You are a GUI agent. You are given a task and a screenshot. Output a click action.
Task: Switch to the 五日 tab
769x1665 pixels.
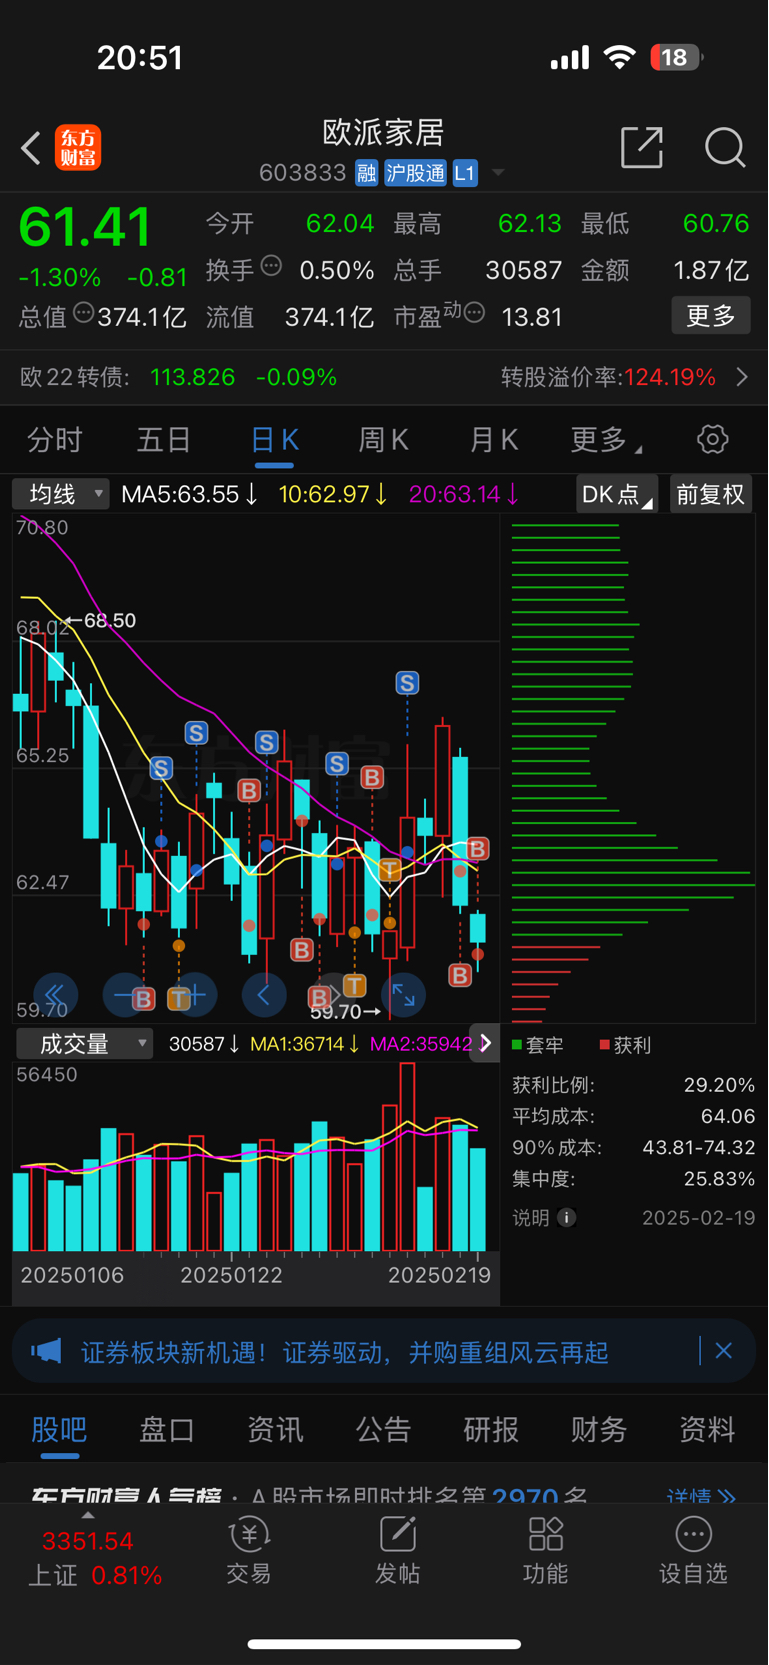point(164,439)
